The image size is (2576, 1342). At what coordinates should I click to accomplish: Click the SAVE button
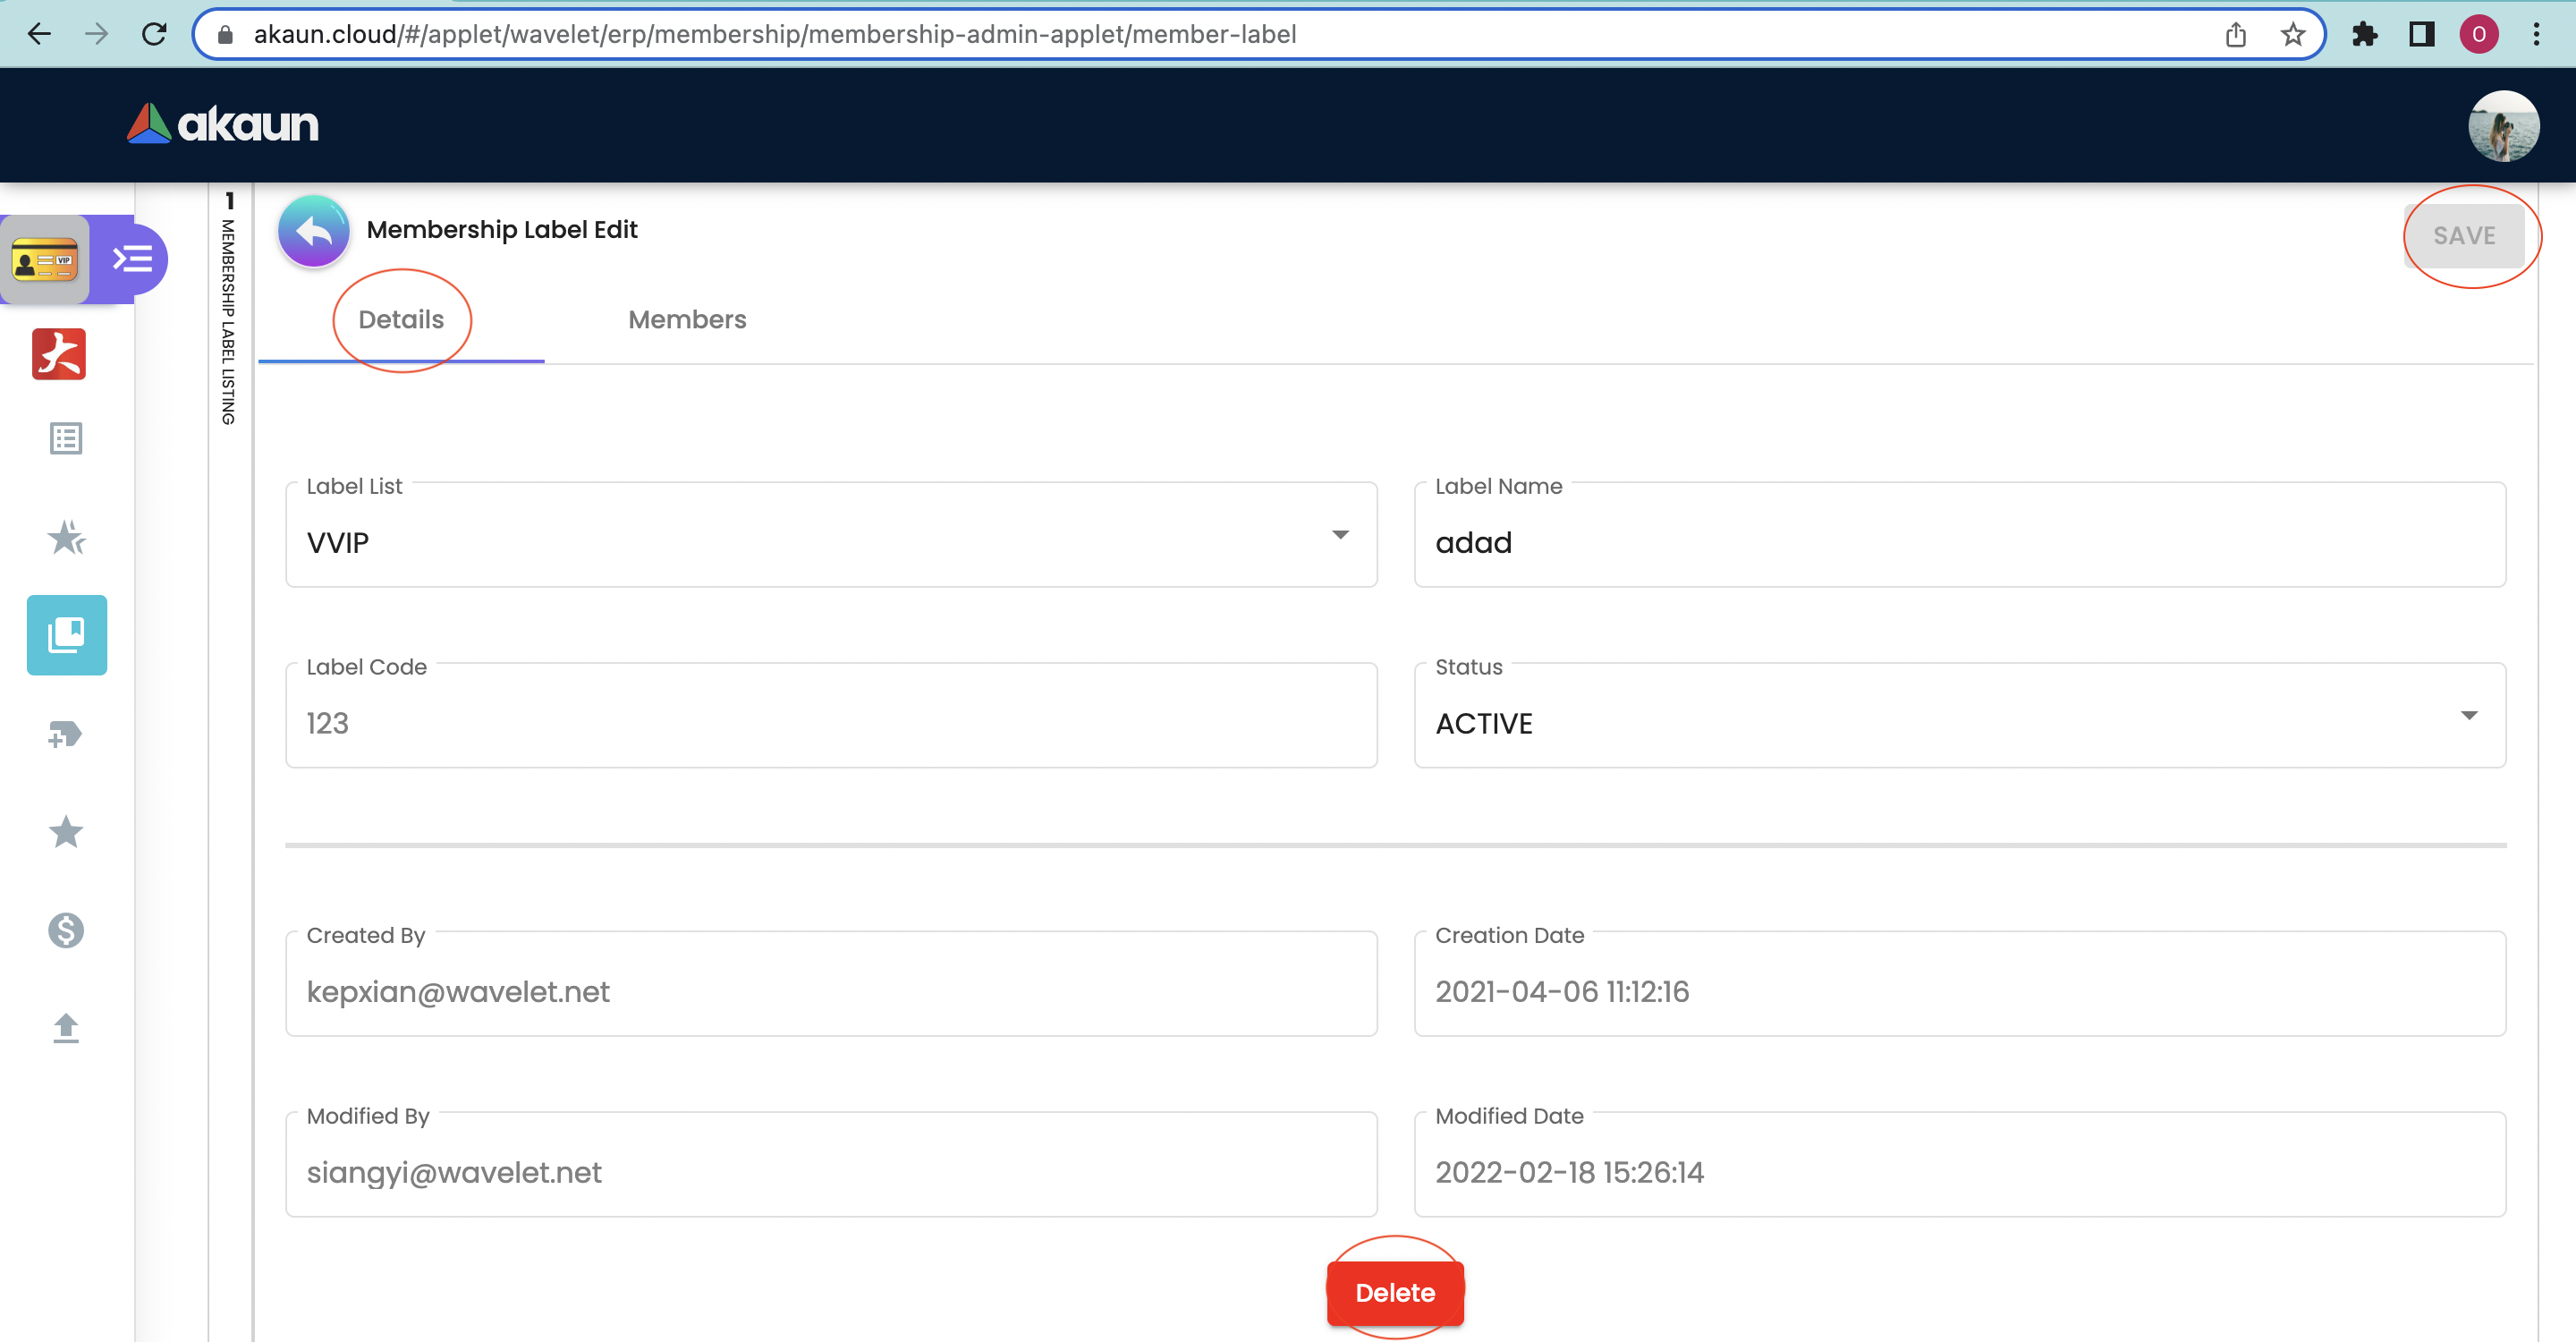(2463, 236)
